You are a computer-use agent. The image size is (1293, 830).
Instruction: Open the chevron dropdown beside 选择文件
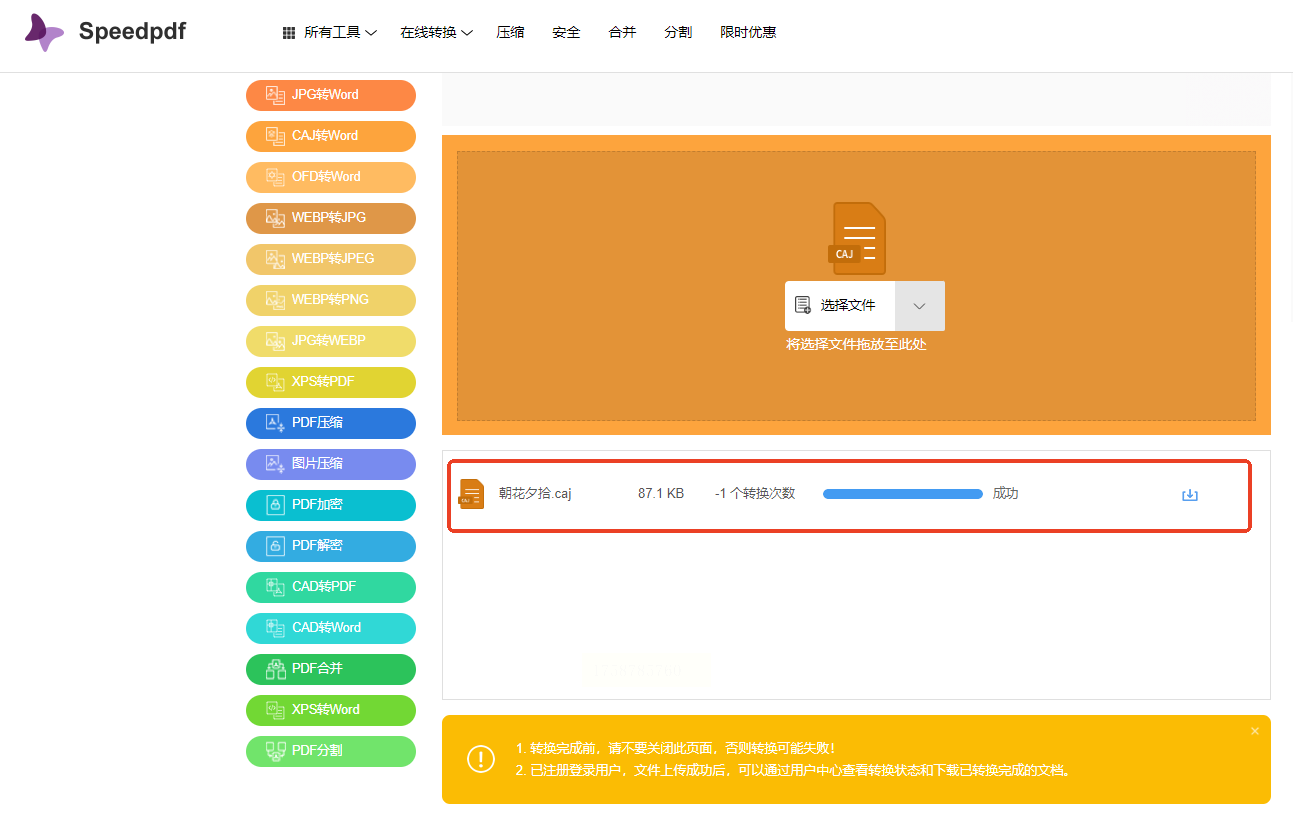point(919,306)
